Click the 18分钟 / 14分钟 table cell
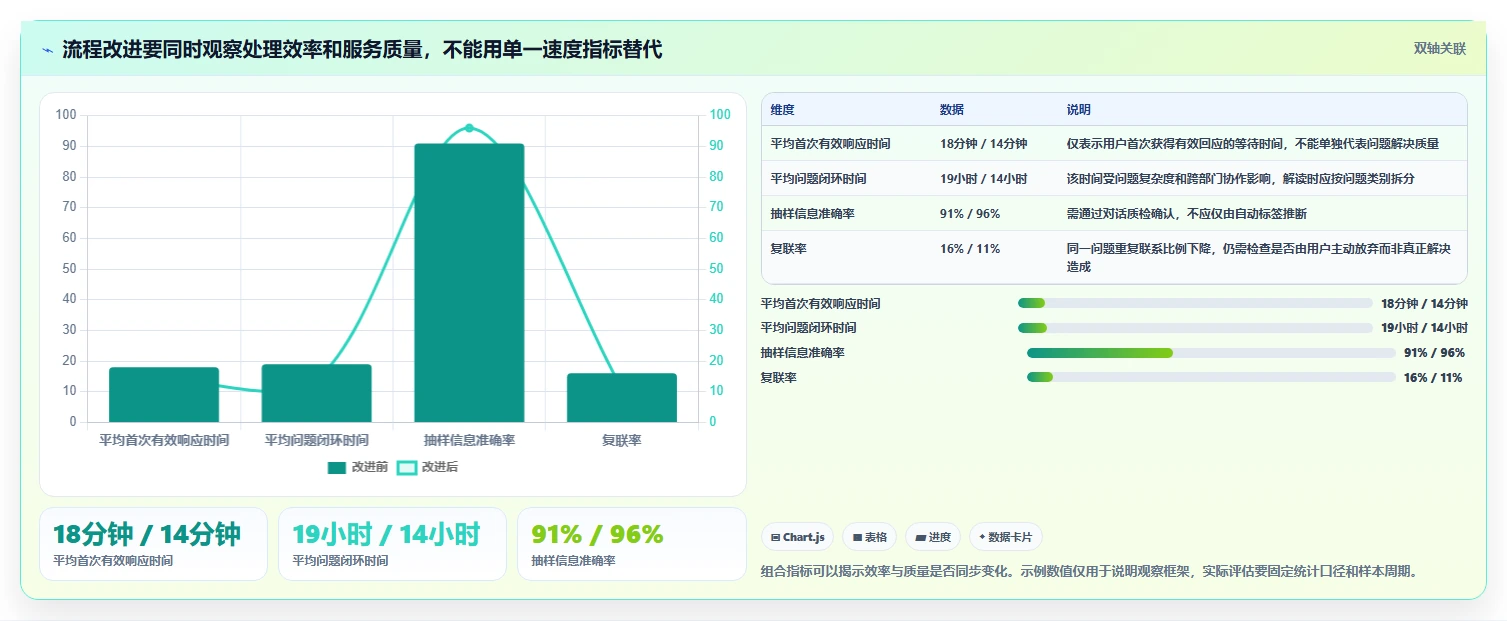The height and width of the screenshot is (621, 1507). tap(983, 144)
